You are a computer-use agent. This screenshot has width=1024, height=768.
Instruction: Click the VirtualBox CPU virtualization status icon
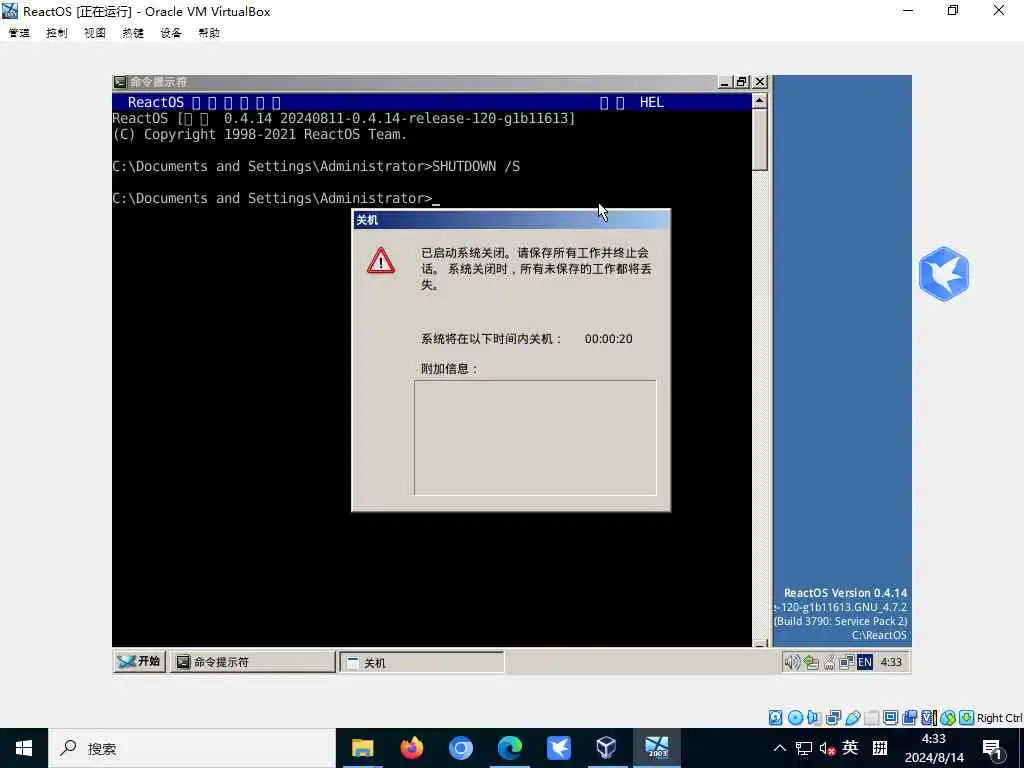(x=929, y=718)
